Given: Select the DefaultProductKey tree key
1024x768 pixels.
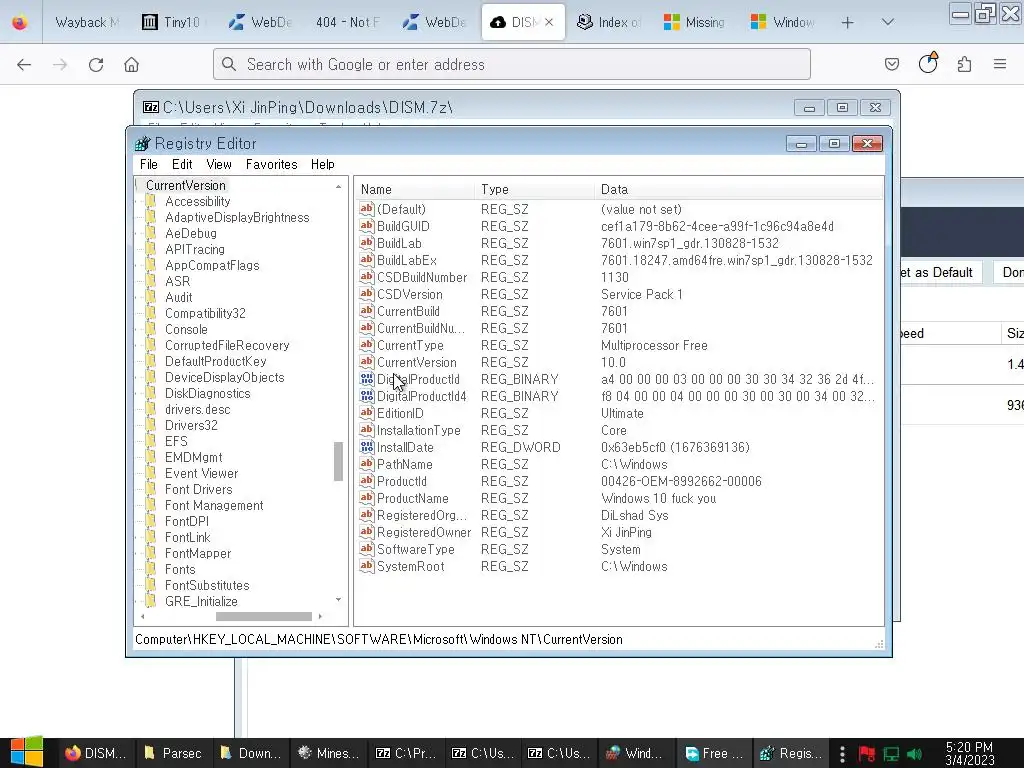Looking at the screenshot, I should click(x=216, y=361).
